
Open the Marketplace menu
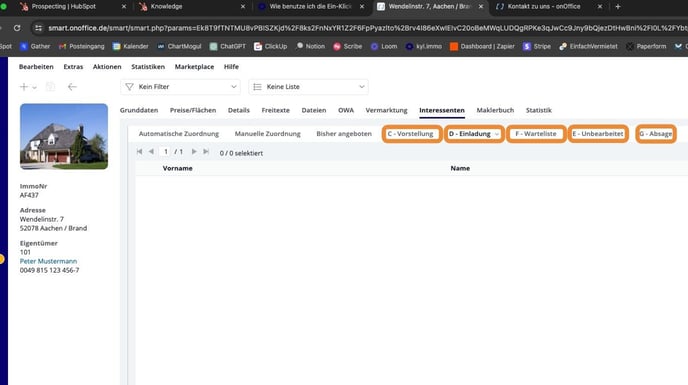click(194, 67)
